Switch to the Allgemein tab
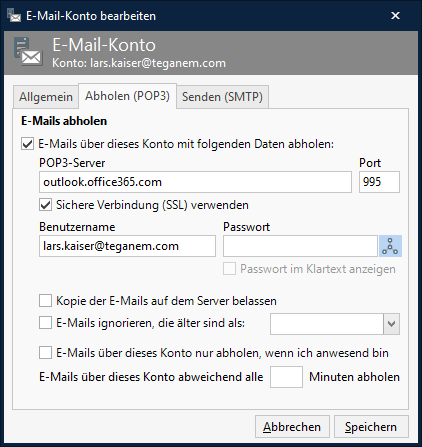Screen dimensions: 422x447 coord(46,97)
